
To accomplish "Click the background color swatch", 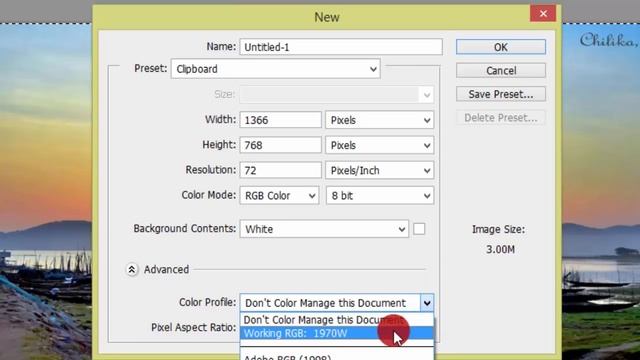I will (x=419, y=229).
